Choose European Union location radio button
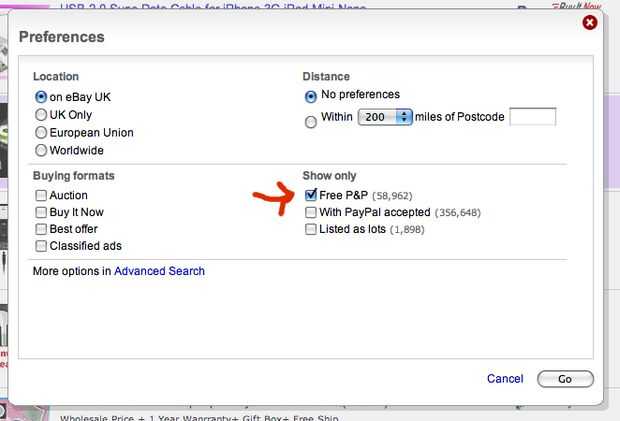Screen dimensions: 620x421 (41, 133)
